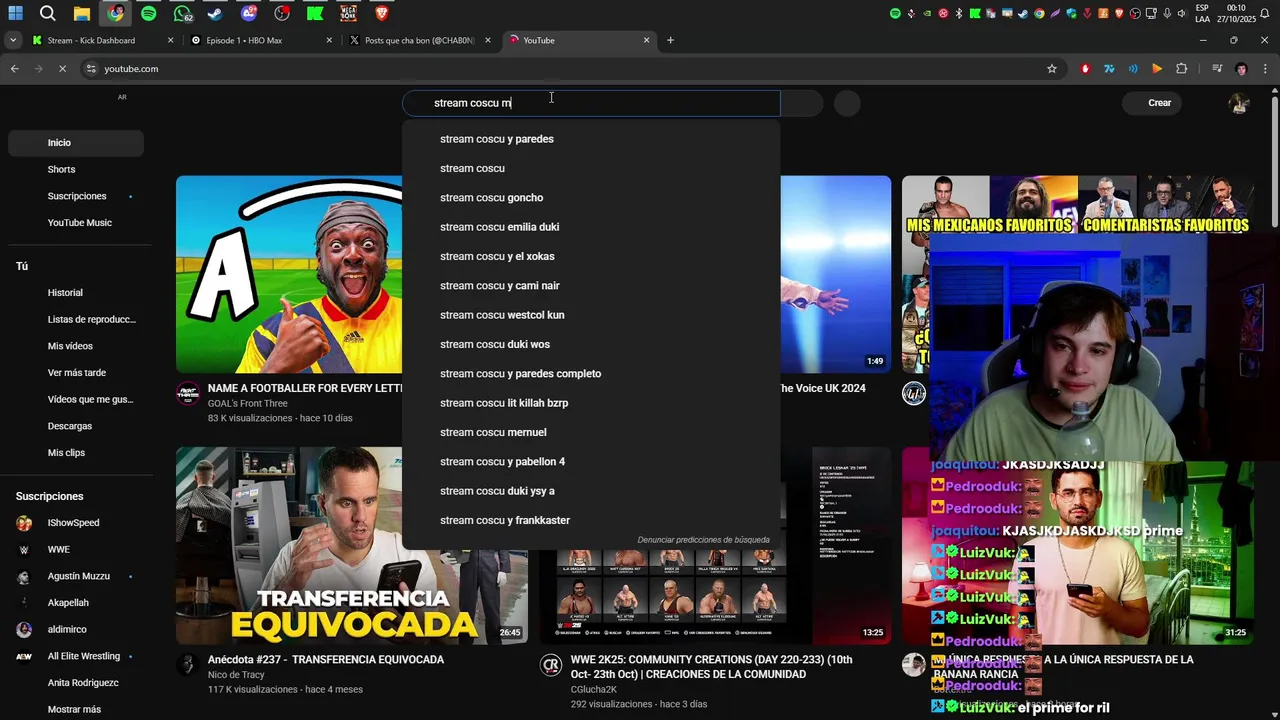1280x720 pixels.
Task: Expand subscriptions with Mostrar más
Action: click(x=76, y=709)
